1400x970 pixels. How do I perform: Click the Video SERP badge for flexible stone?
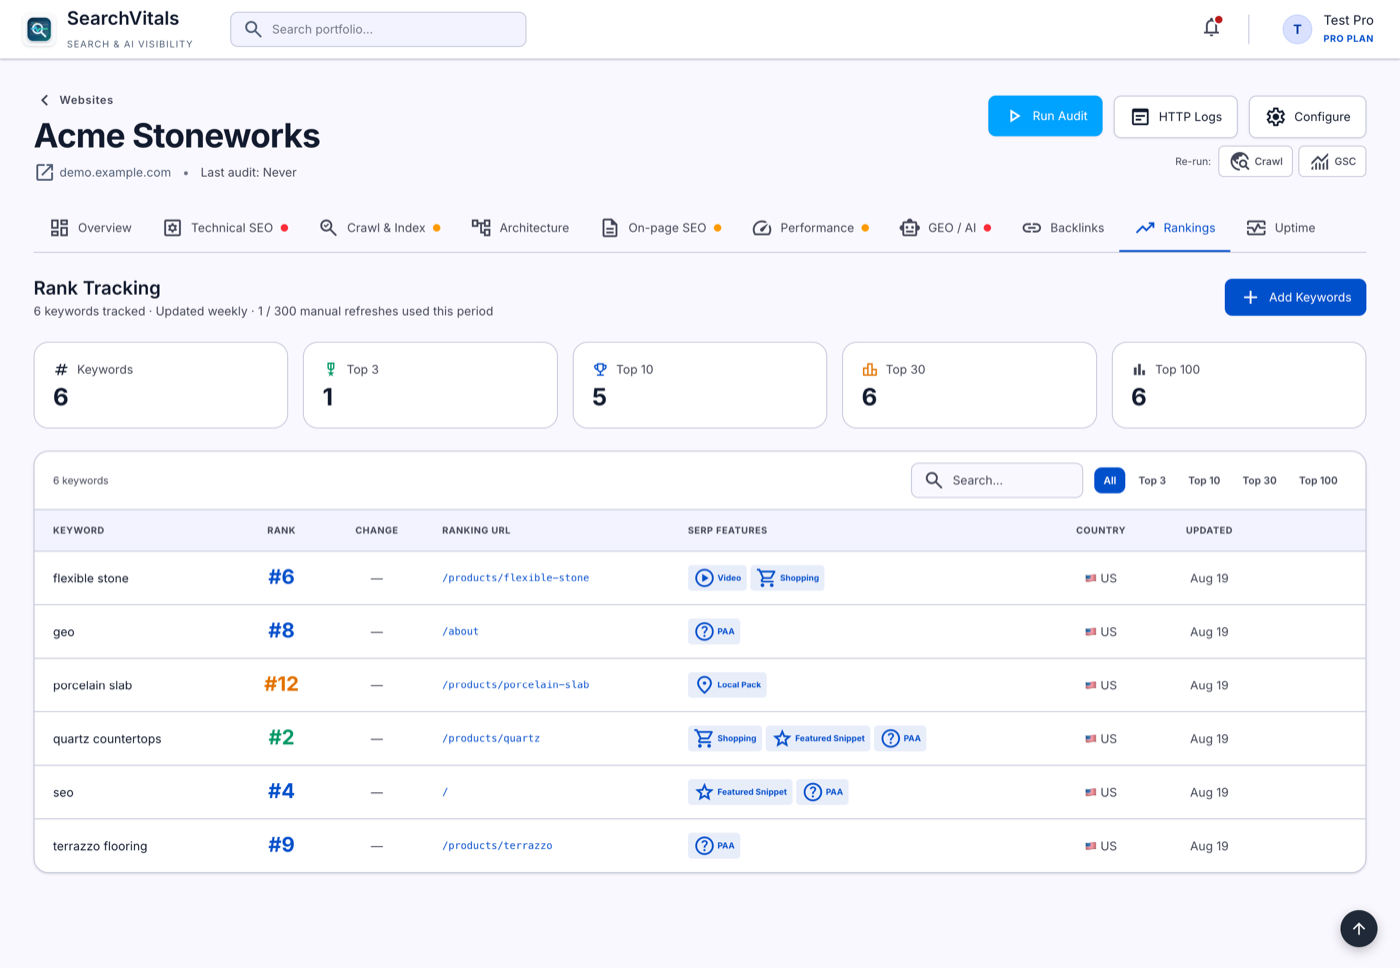point(717,578)
